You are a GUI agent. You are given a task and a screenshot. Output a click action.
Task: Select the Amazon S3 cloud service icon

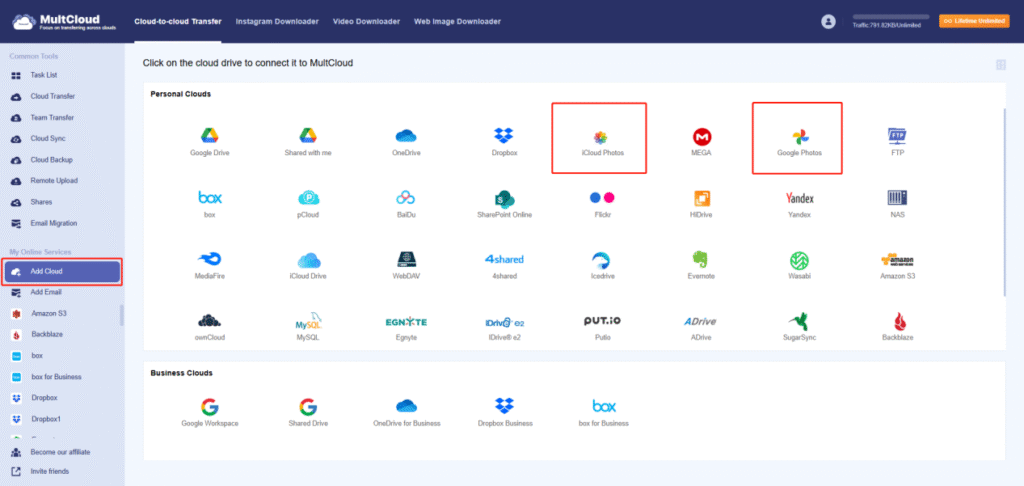coord(896,259)
